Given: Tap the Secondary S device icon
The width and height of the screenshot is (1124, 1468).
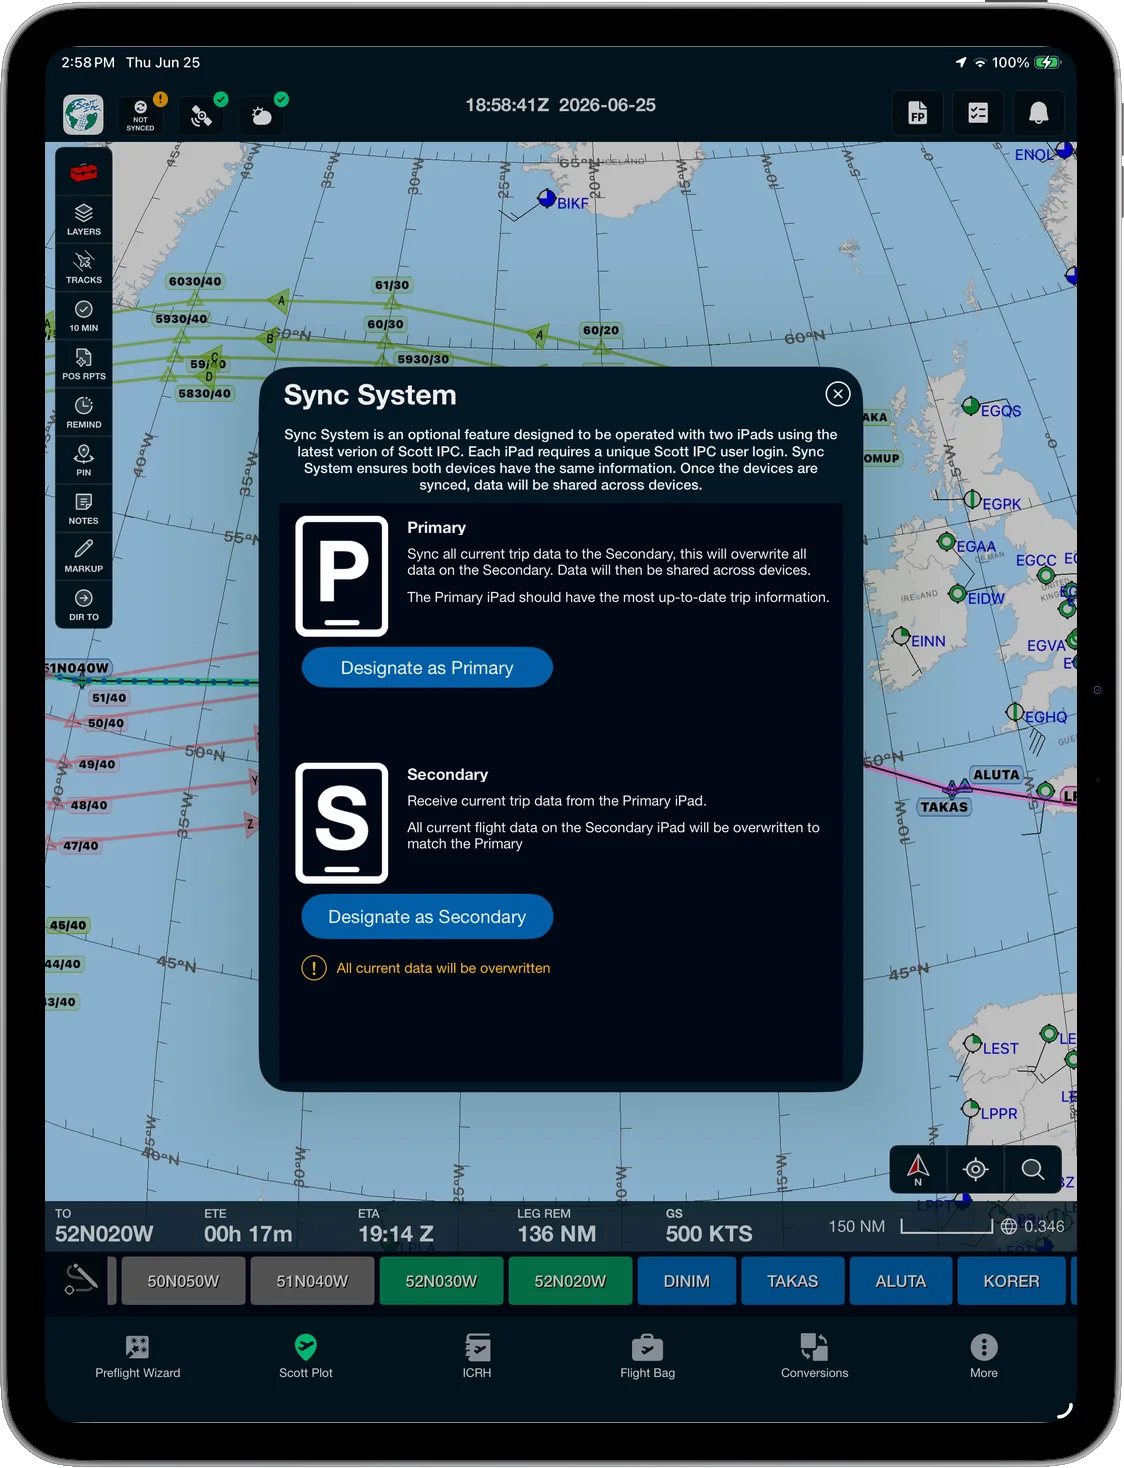Looking at the screenshot, I should coord(342,823).
